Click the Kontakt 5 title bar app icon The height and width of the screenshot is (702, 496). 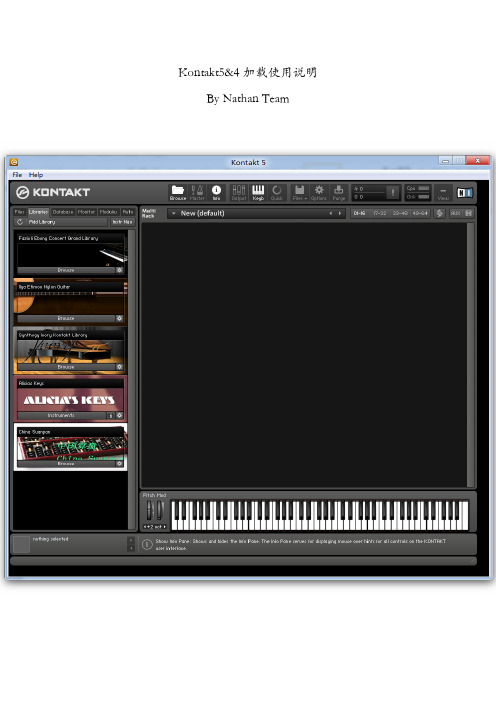pos(14,162)
